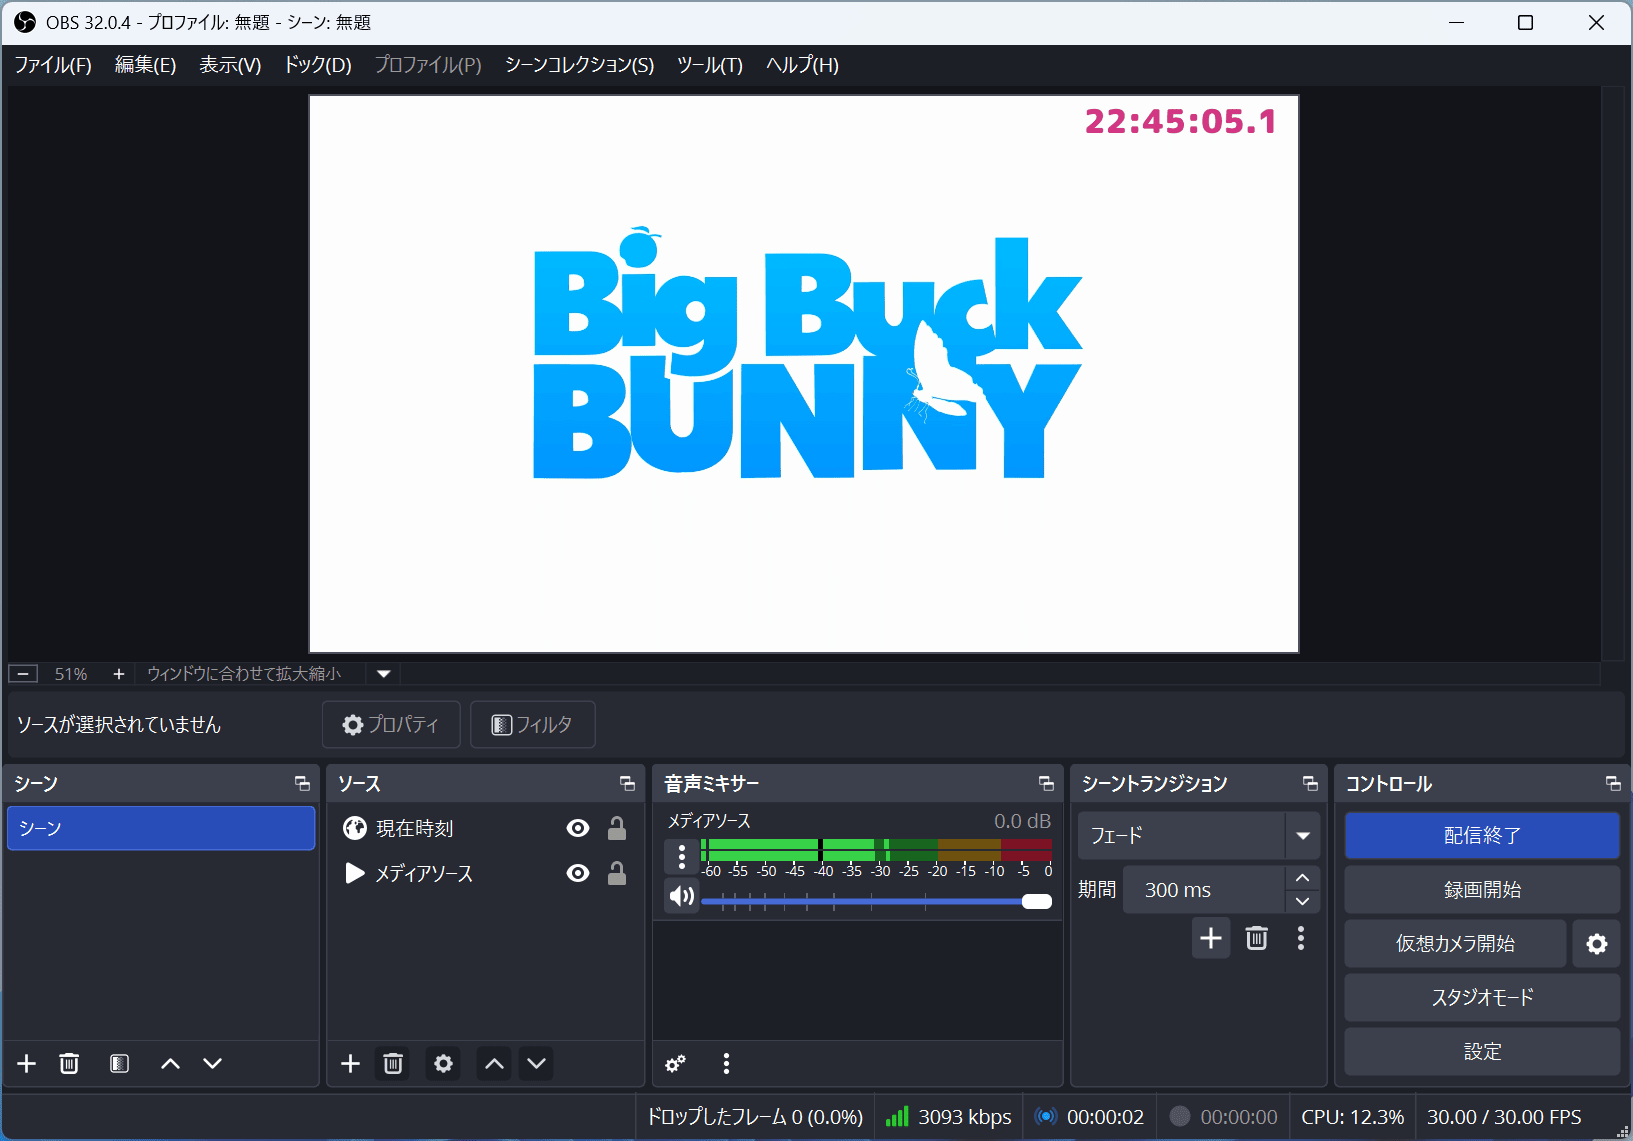Click the 配信終了 button

point(1481,835)
